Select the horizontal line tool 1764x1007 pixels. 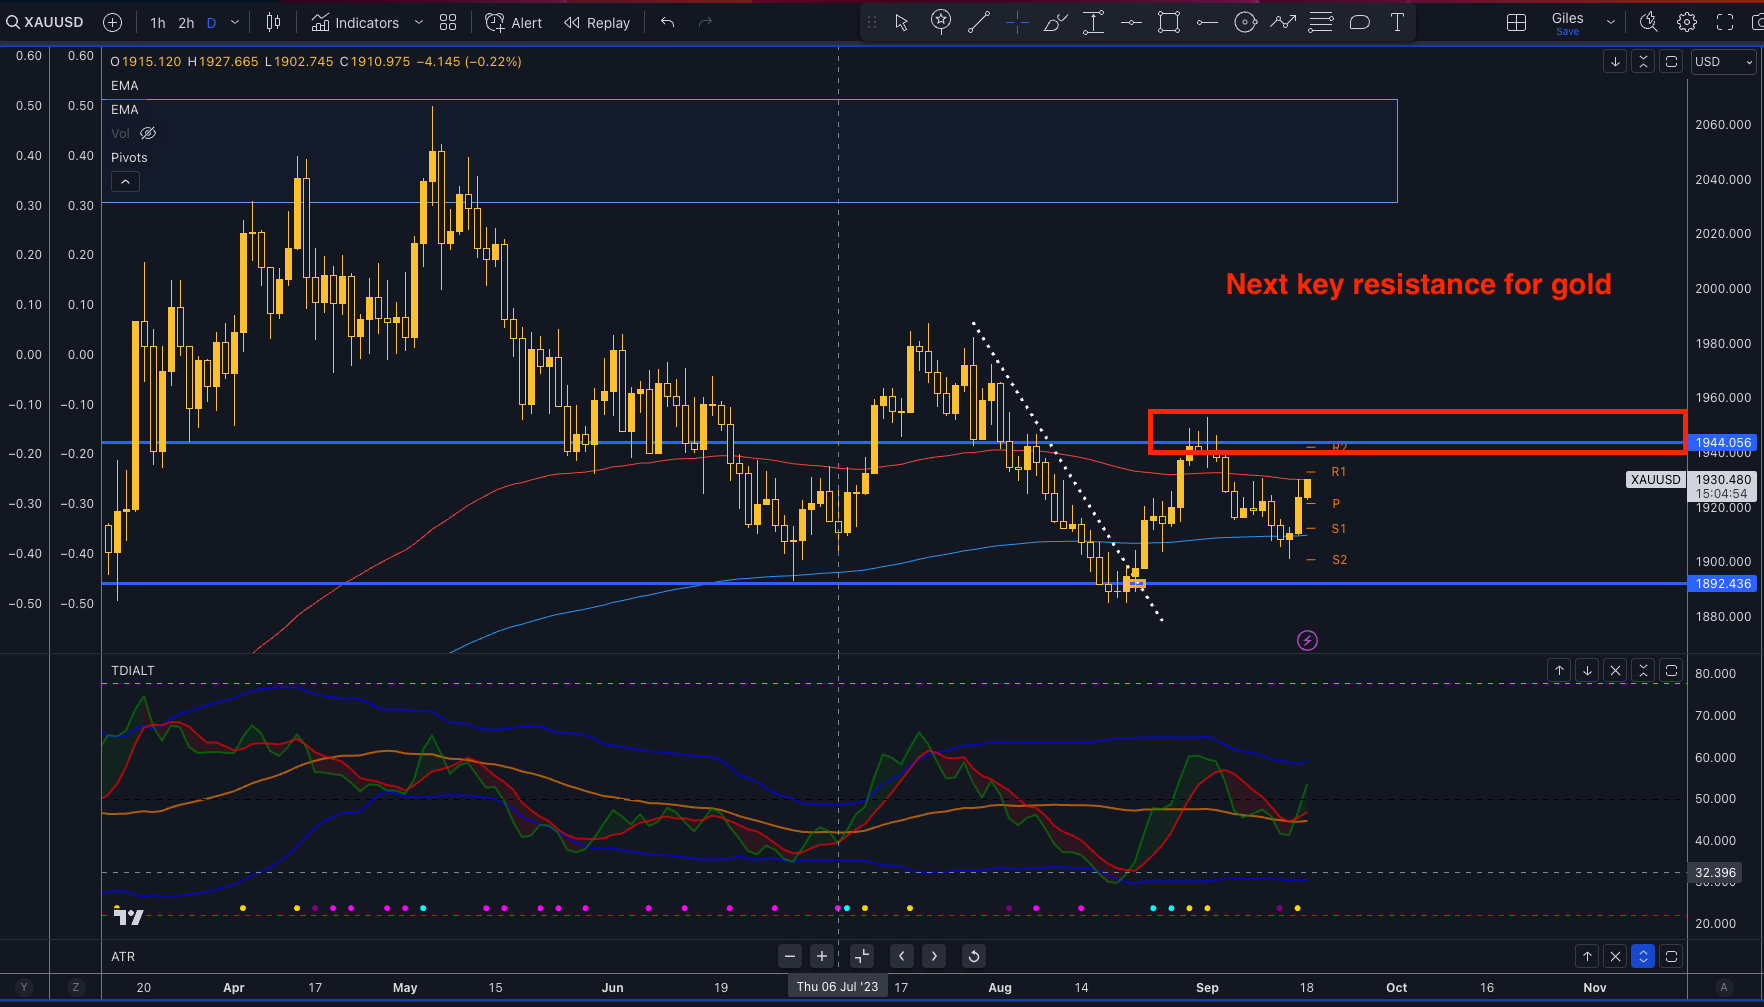[1131, 22]
